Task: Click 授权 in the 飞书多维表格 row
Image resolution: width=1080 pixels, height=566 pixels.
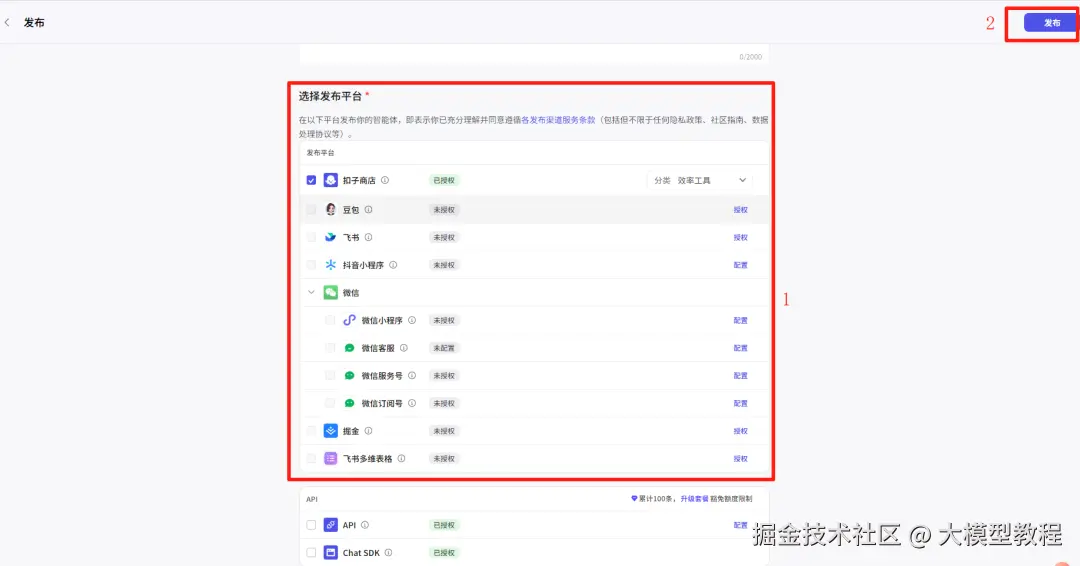Action: pos(740,459)
